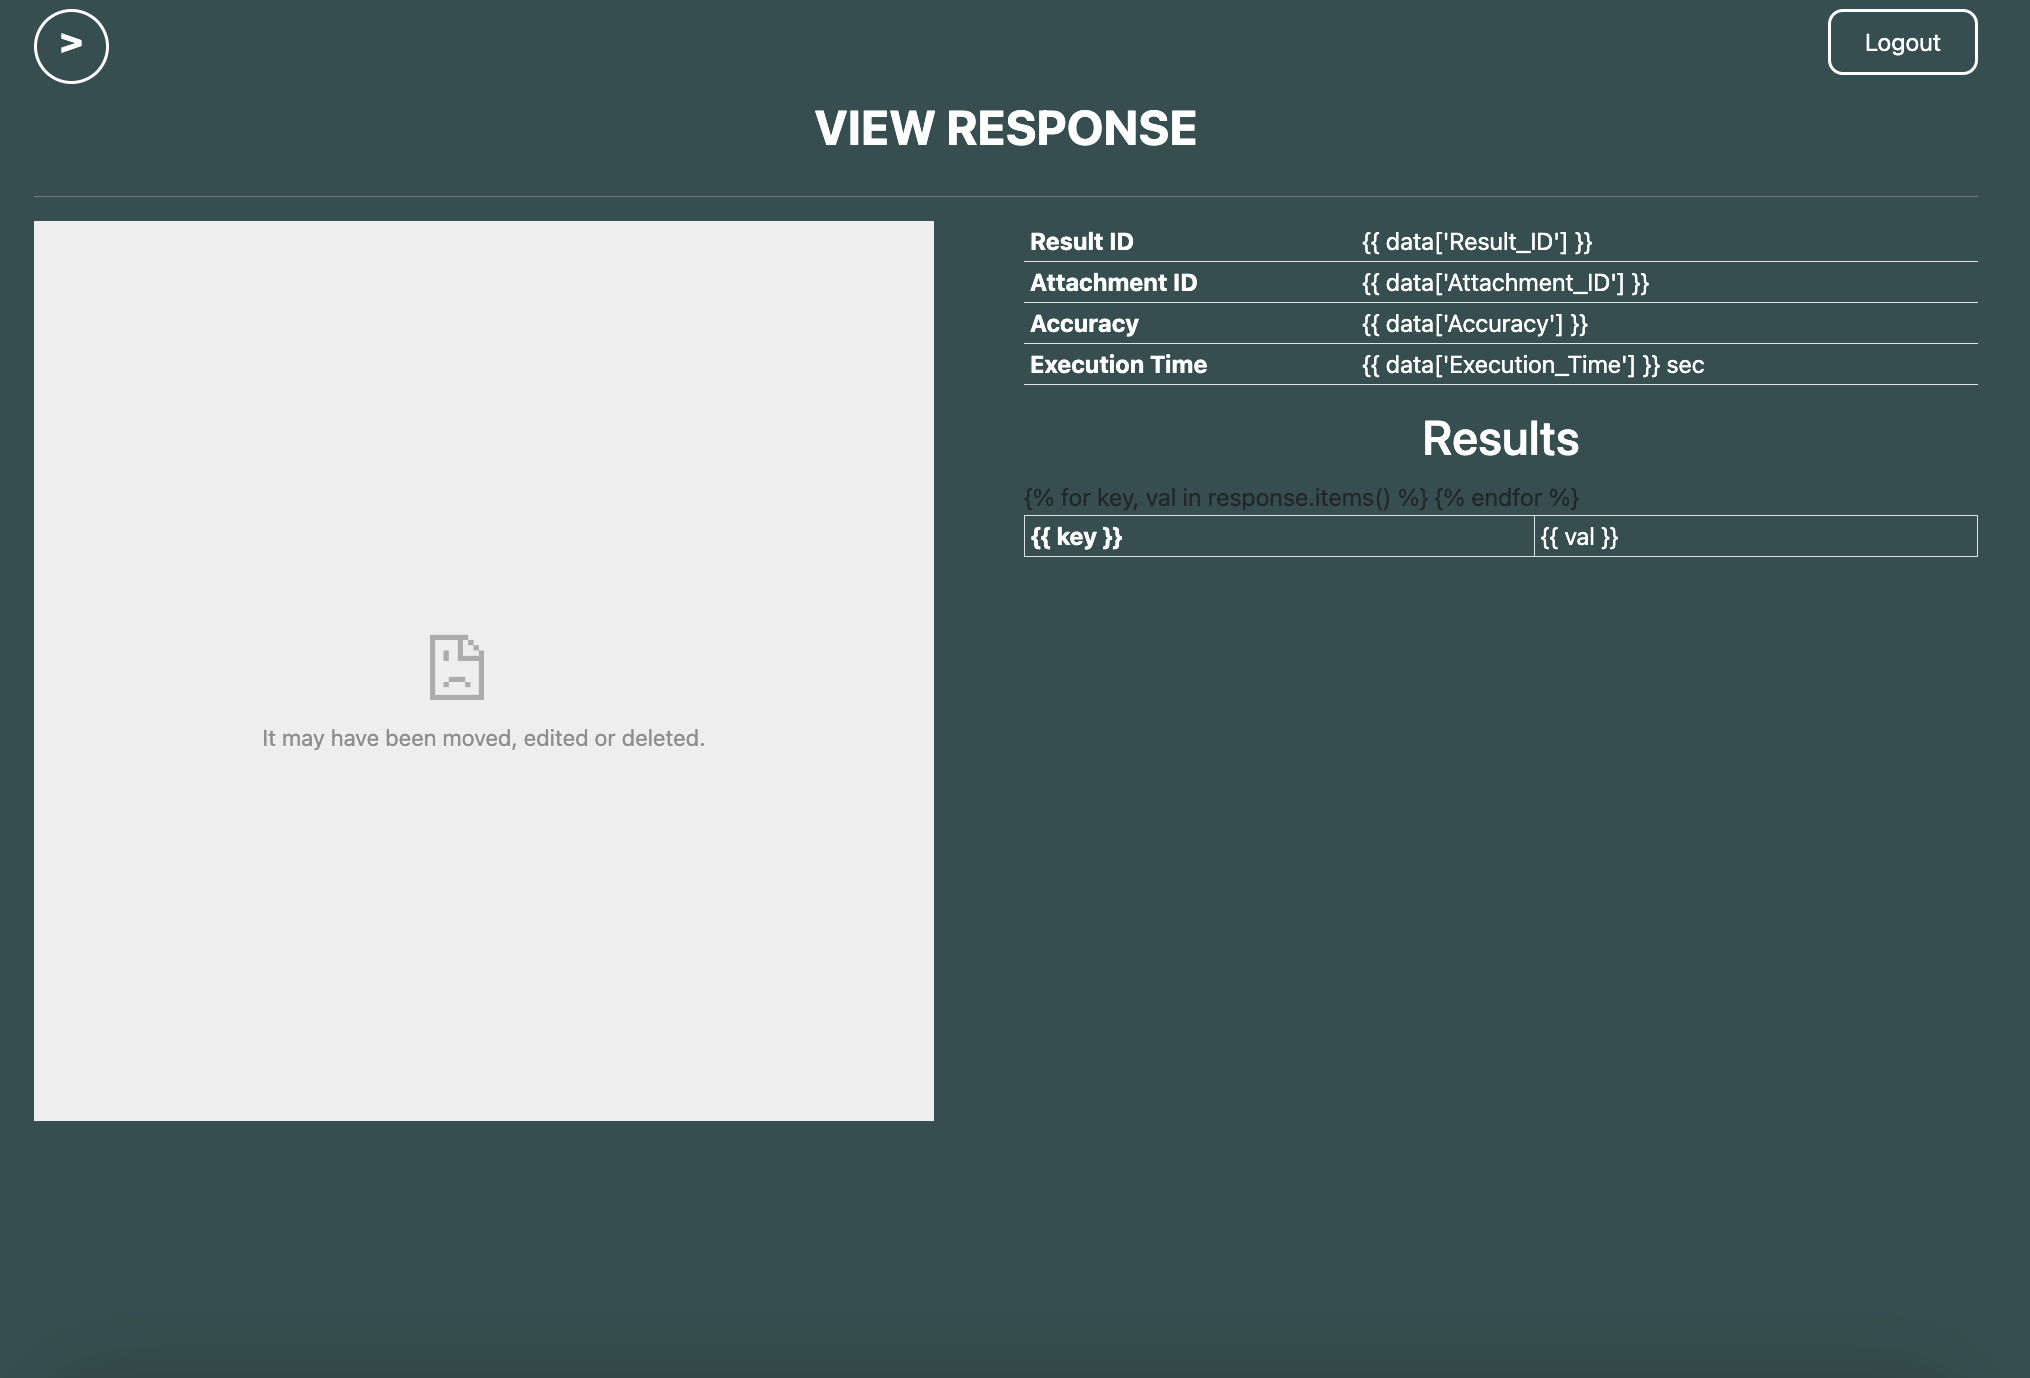Screen dimensions: 2030x1378
Task: Click the Execution Time row label
Action: click(1118, 365)
